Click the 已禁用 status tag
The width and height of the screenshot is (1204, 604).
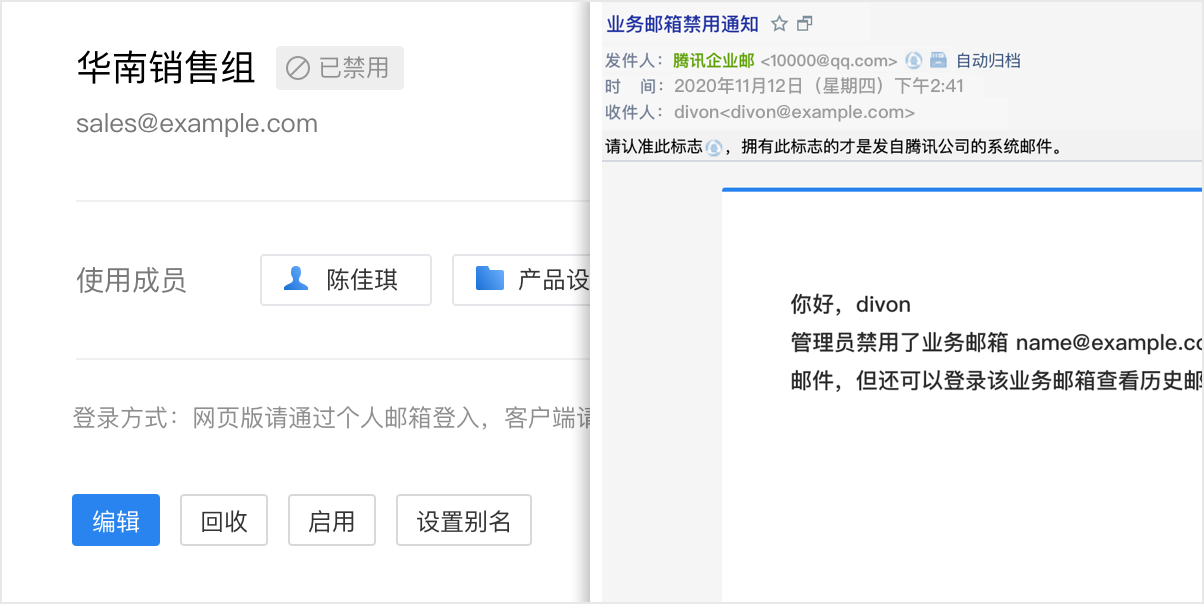click(340, 68)
